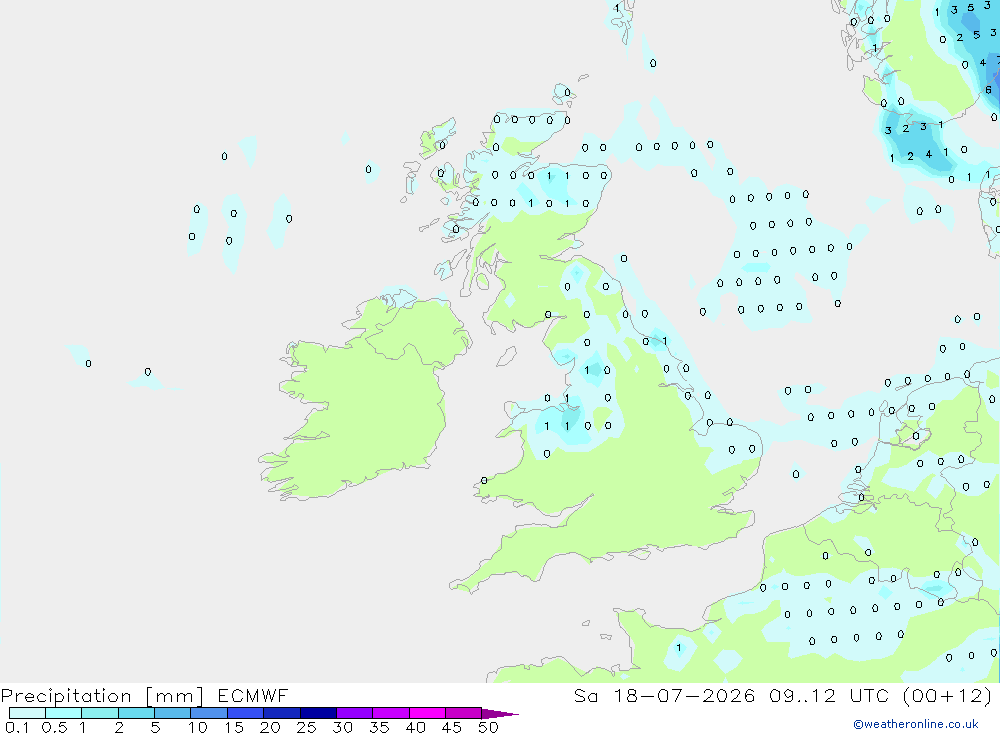Click the legend scale value '25'
This screenshot has width=1000, height=733.
pyautogui.click(x=307, y=727)
